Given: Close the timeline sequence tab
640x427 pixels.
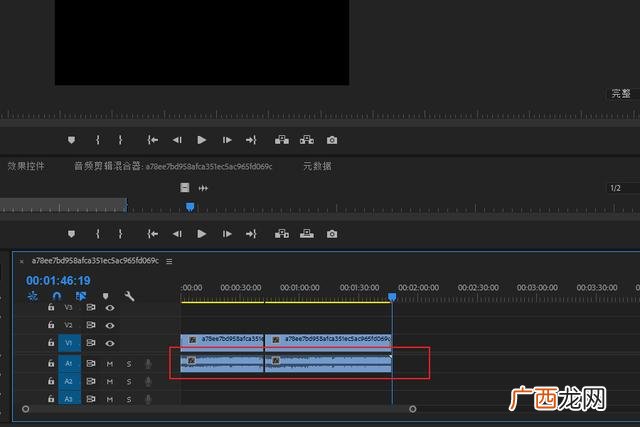Looking at the screenshot, I should (22, 262).
